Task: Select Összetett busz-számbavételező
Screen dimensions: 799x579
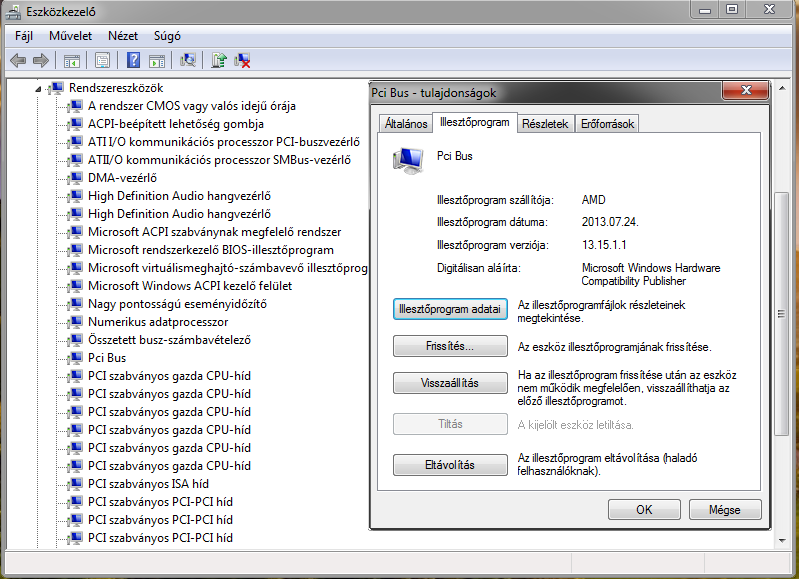Action: pyautogui.click(x=169, y=340)
